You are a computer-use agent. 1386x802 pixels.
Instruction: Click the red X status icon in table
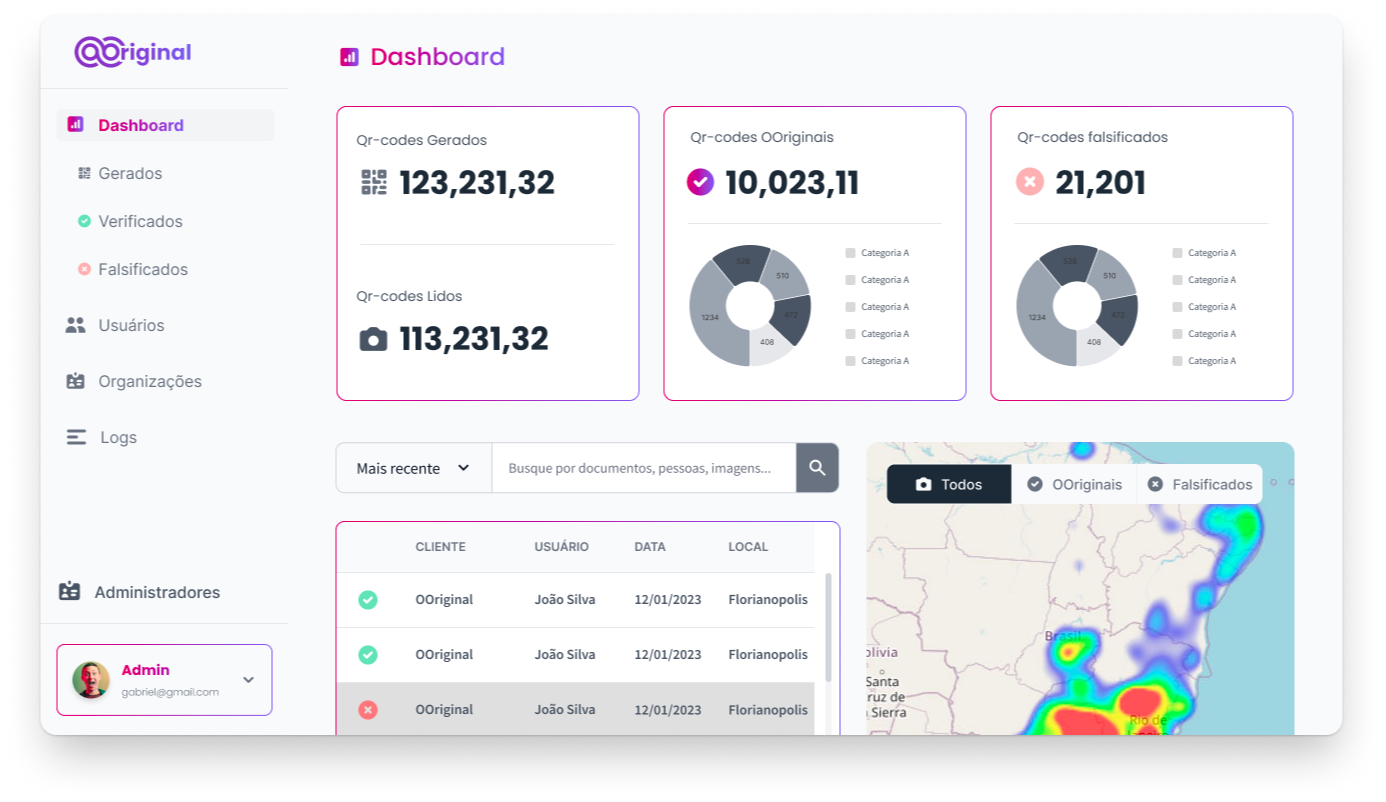pos(368,710)
